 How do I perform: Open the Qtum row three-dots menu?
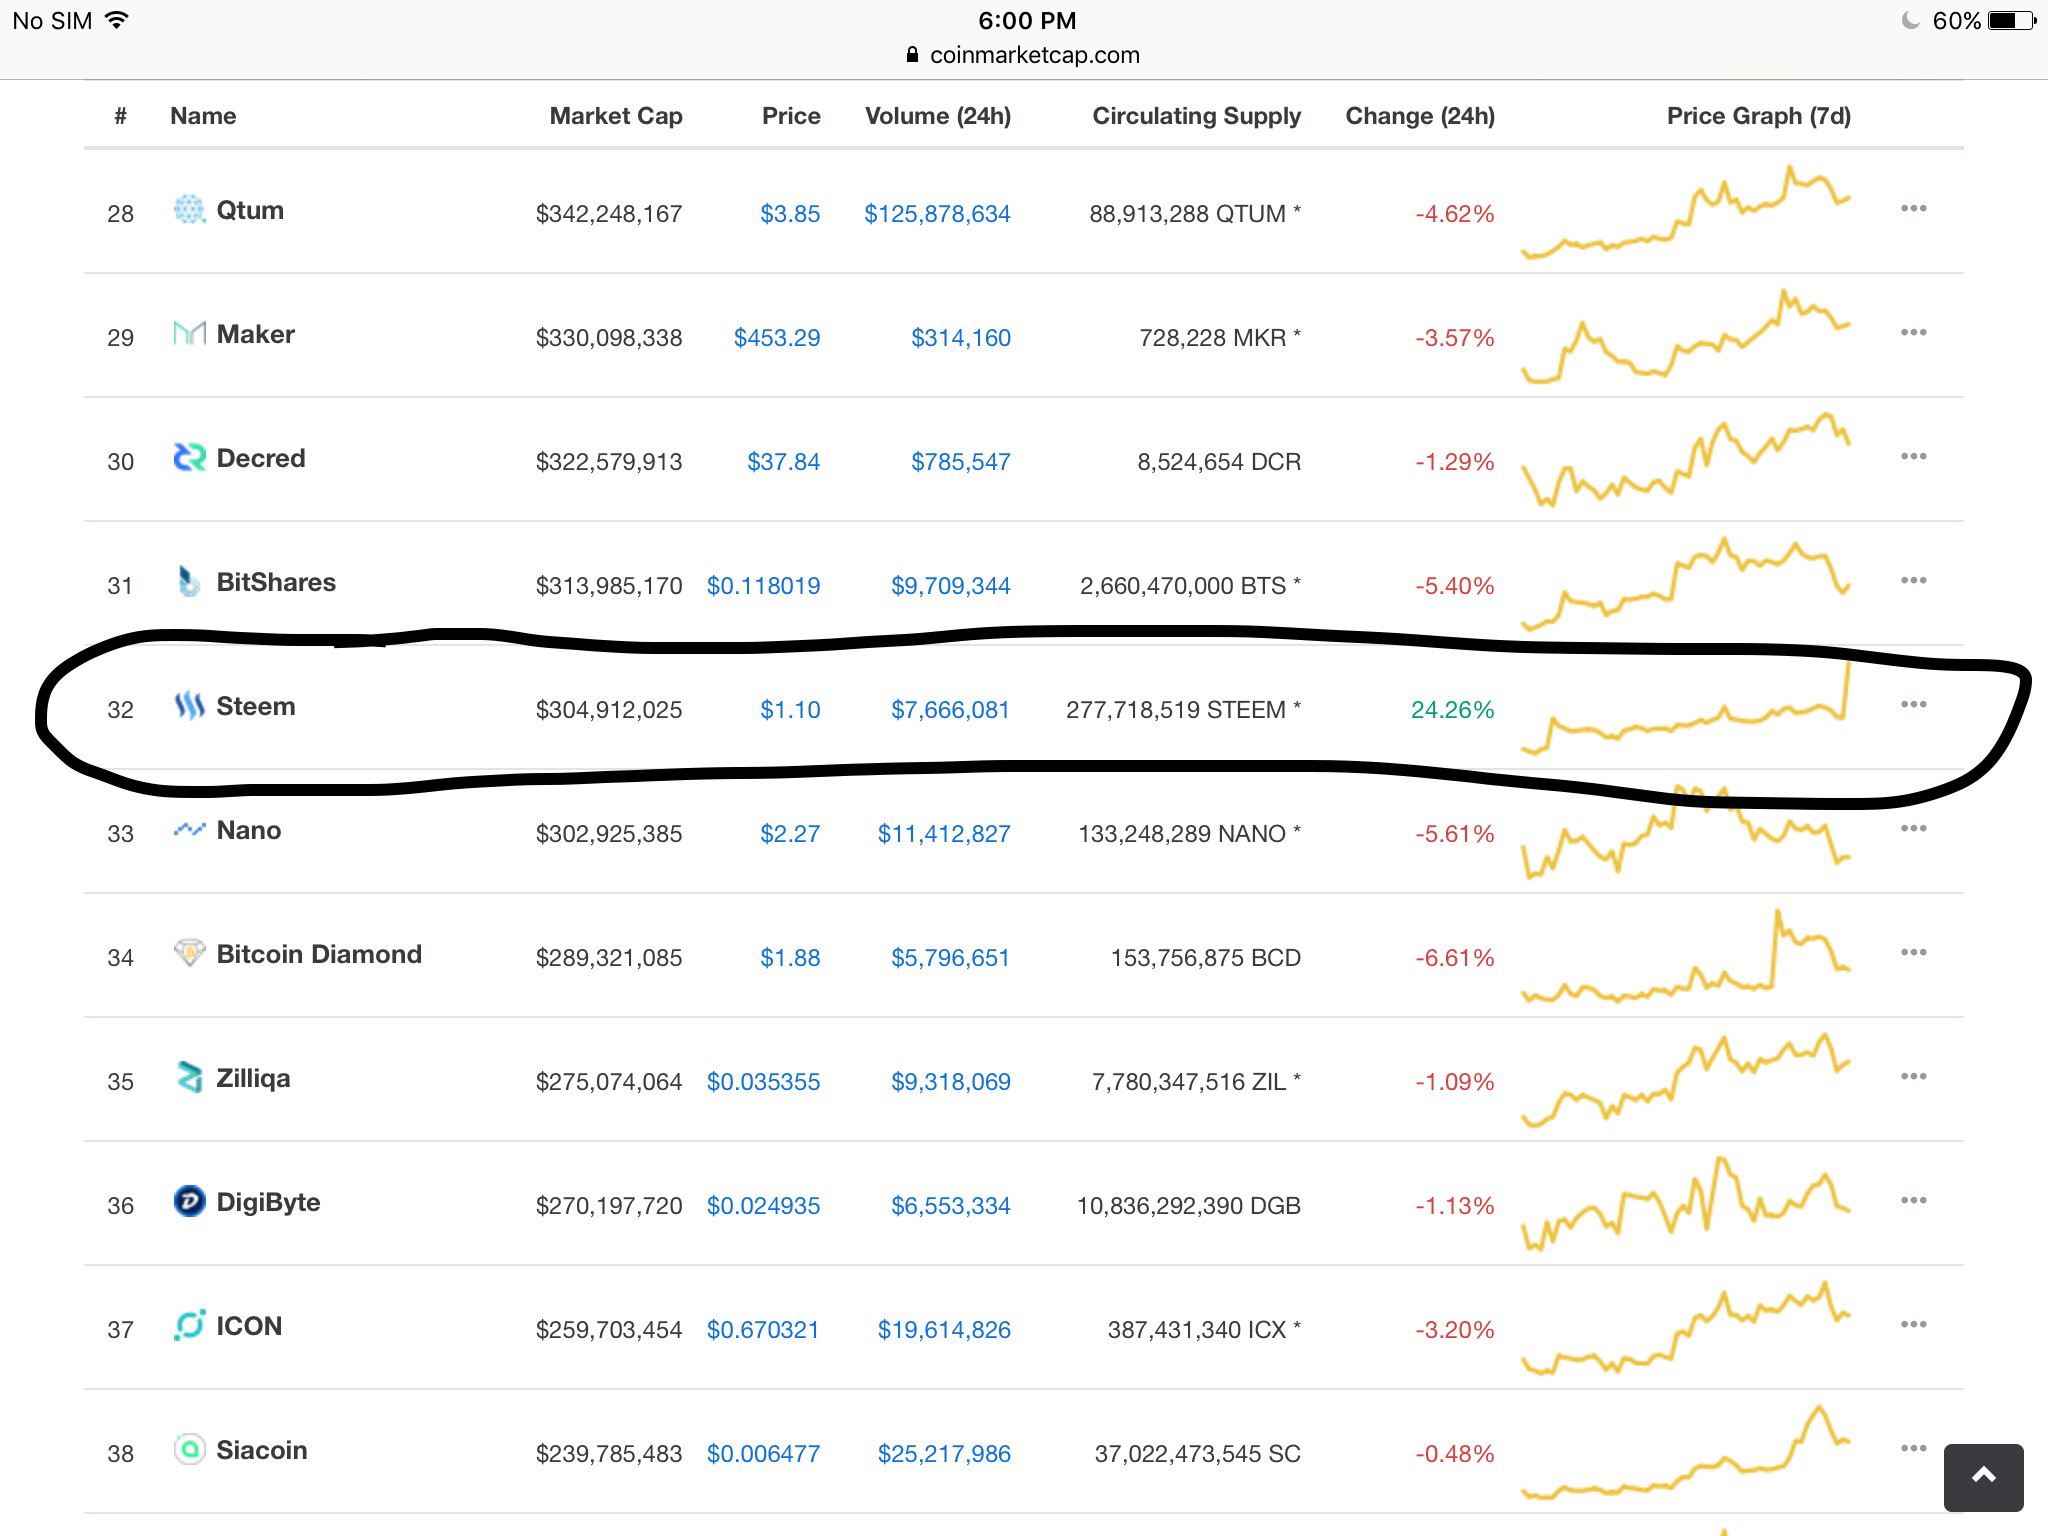(1913, 209)
